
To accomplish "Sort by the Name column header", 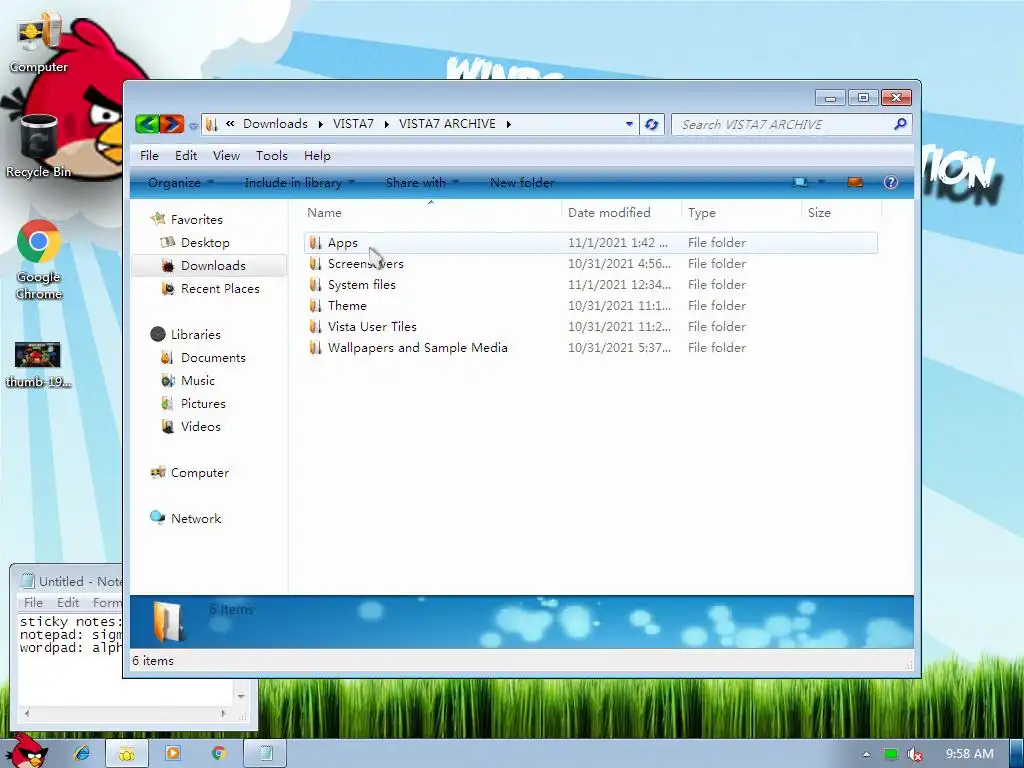I will tap(431, 212).
